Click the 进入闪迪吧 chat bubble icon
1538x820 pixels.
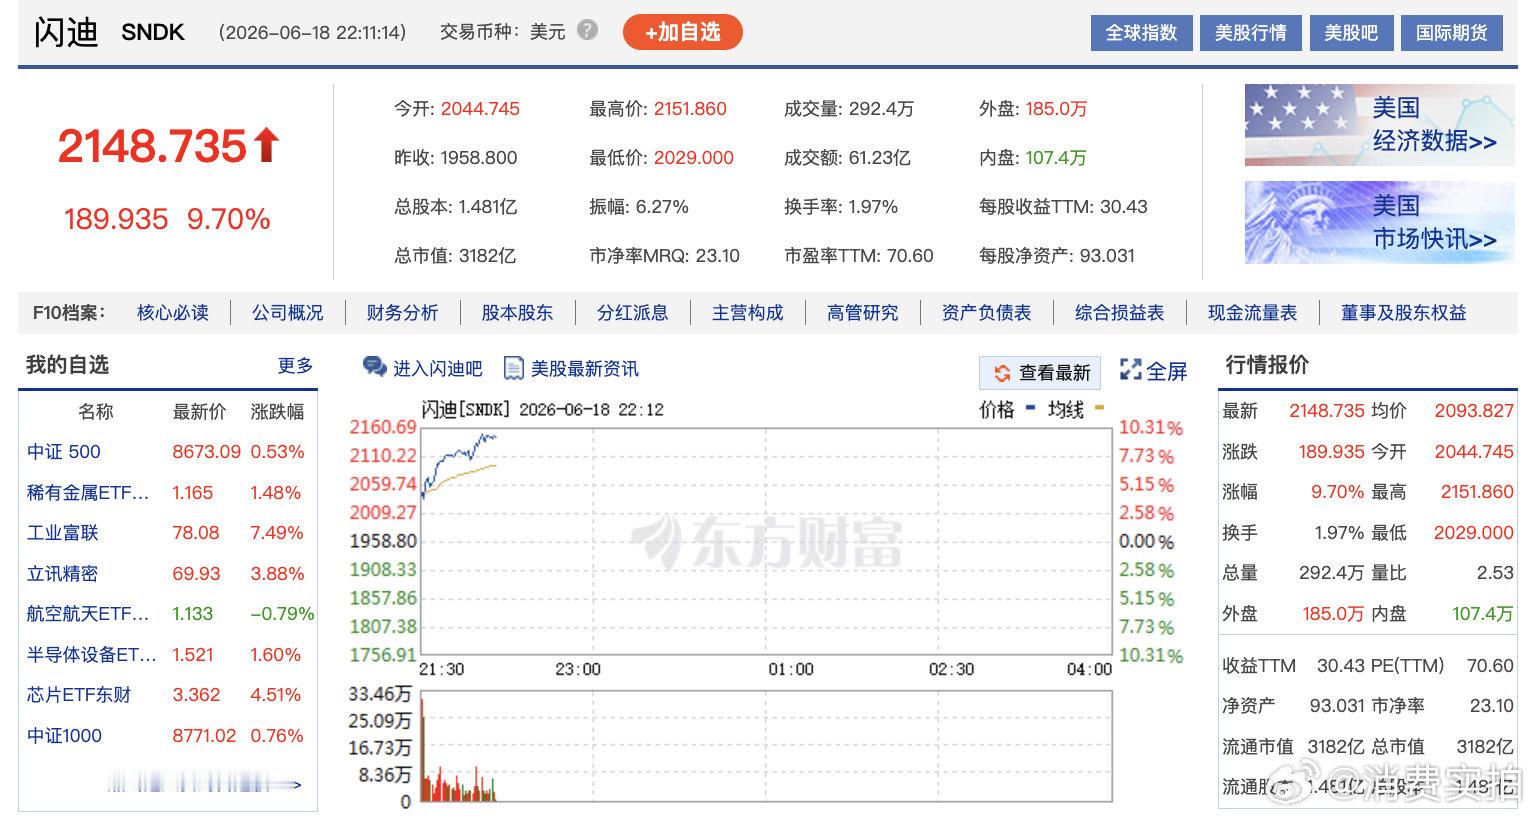pyautogui.click(x=375, y=367)
